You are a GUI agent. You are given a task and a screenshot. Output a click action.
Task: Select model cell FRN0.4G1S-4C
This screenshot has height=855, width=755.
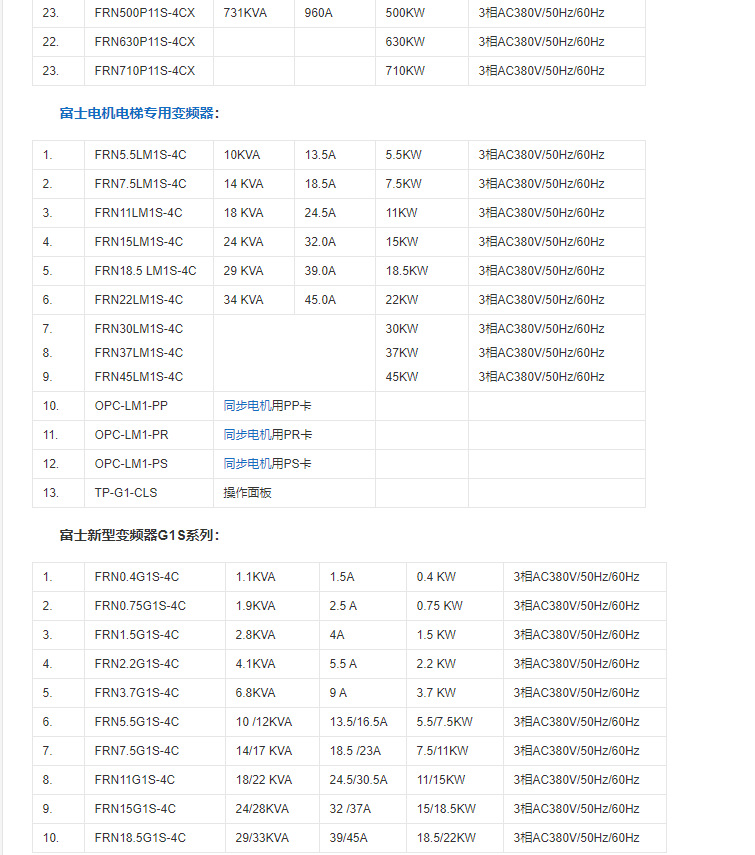(x=155, y=577)
